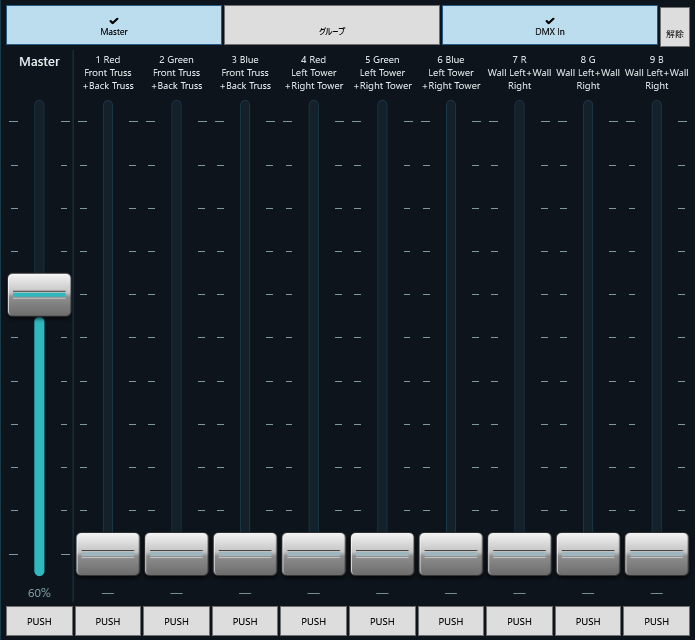Click the 5 Green Left Tower fader handle

tap(382, 554)
